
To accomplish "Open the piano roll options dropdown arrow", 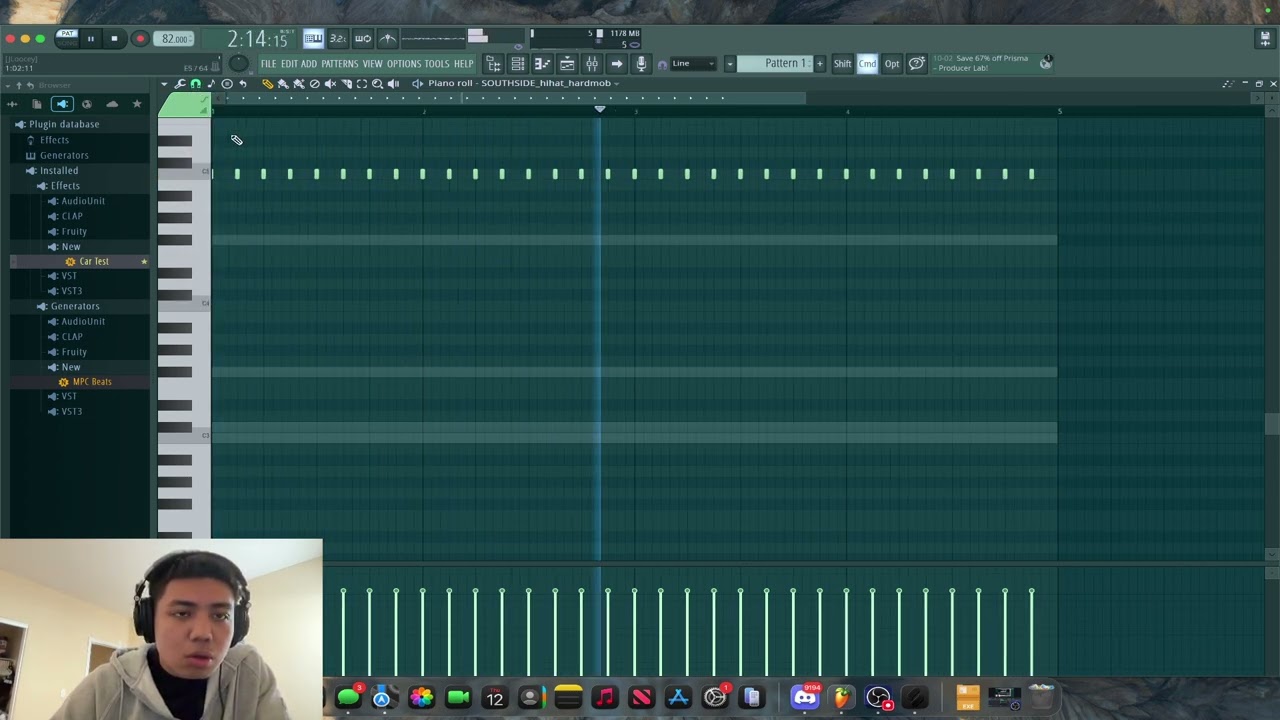I will coord(164,84).
